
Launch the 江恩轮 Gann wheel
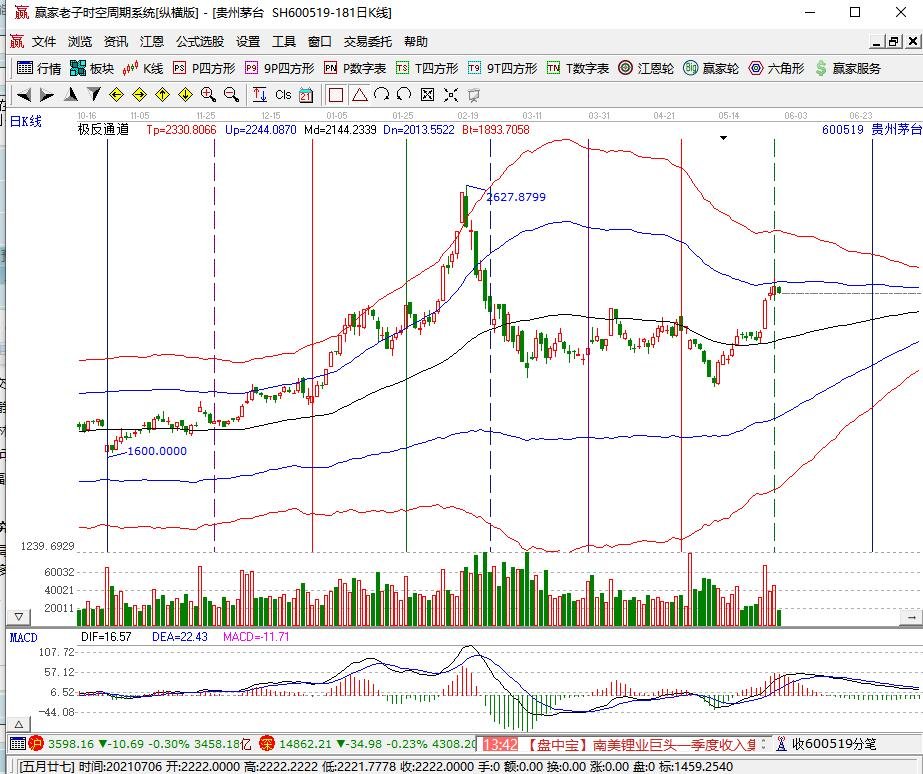point(646,68)
